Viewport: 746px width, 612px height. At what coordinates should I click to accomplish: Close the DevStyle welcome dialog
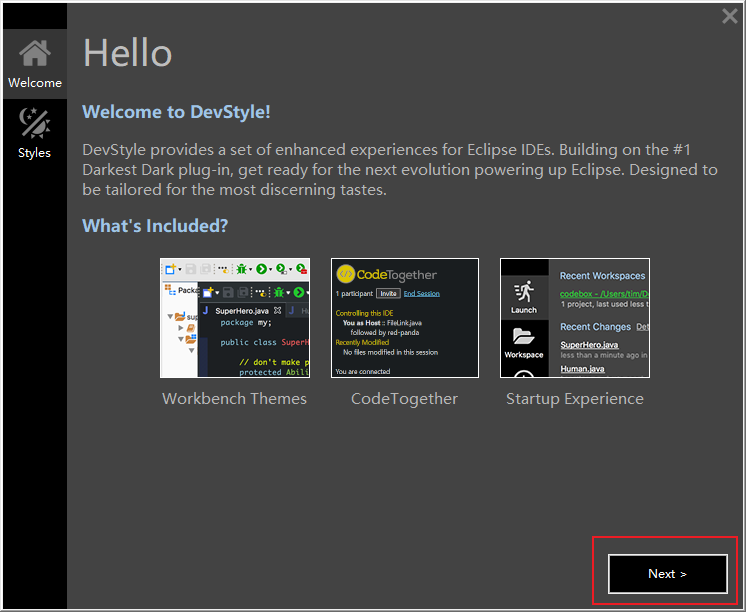click(x=729, y=16)
